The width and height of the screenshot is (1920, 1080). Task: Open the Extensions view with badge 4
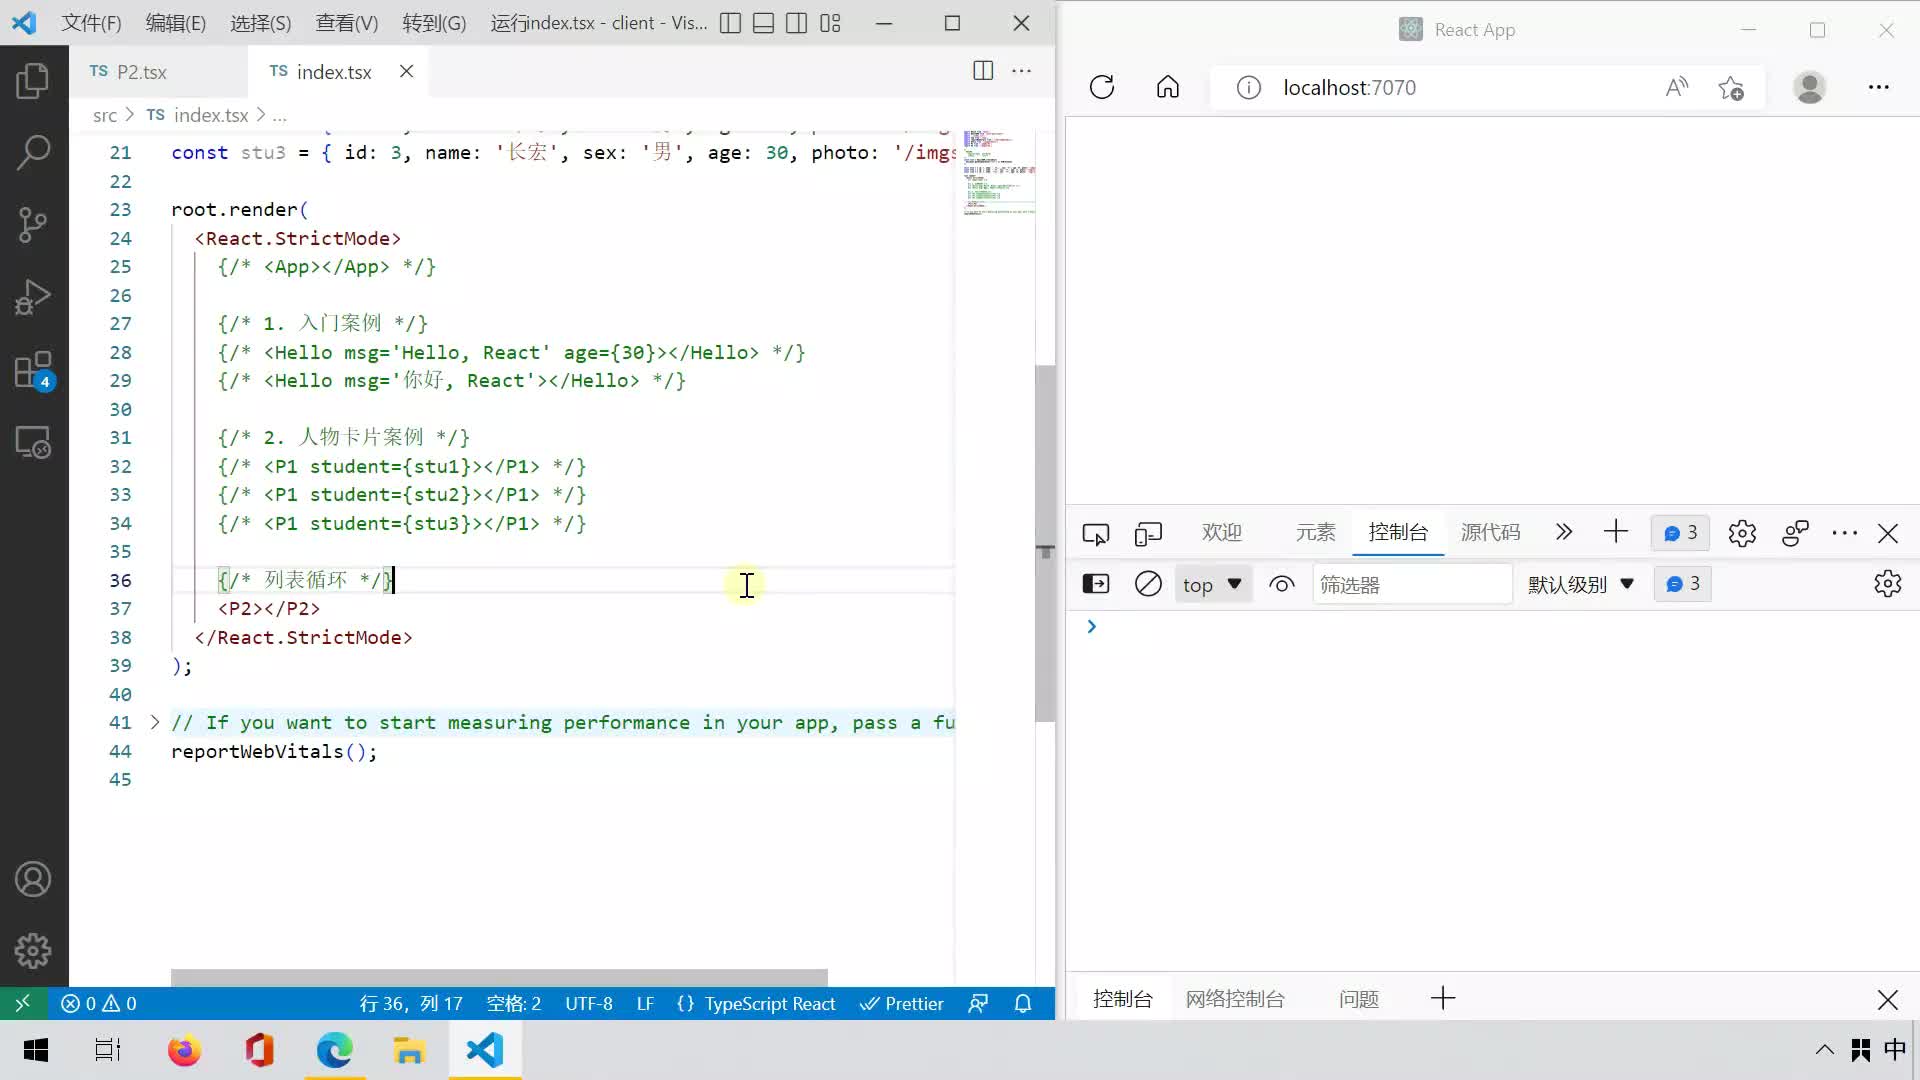click(33, 370)
